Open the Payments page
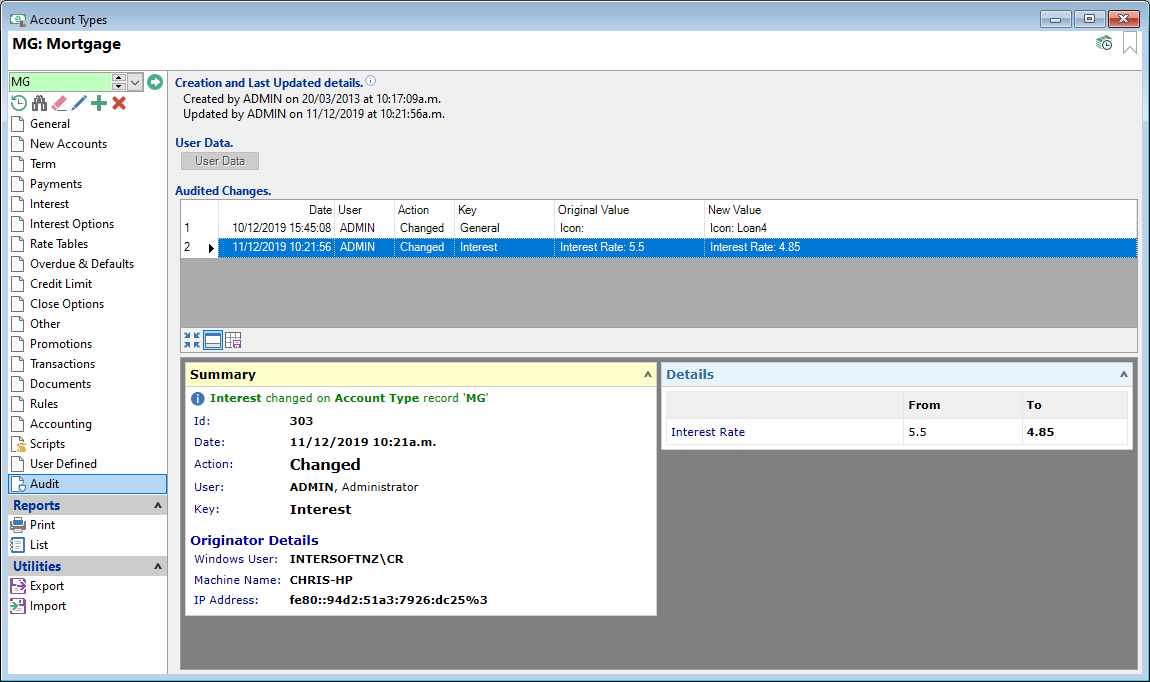The width and height of the screenshot is (1150, 682). click(x=56, y=184)
